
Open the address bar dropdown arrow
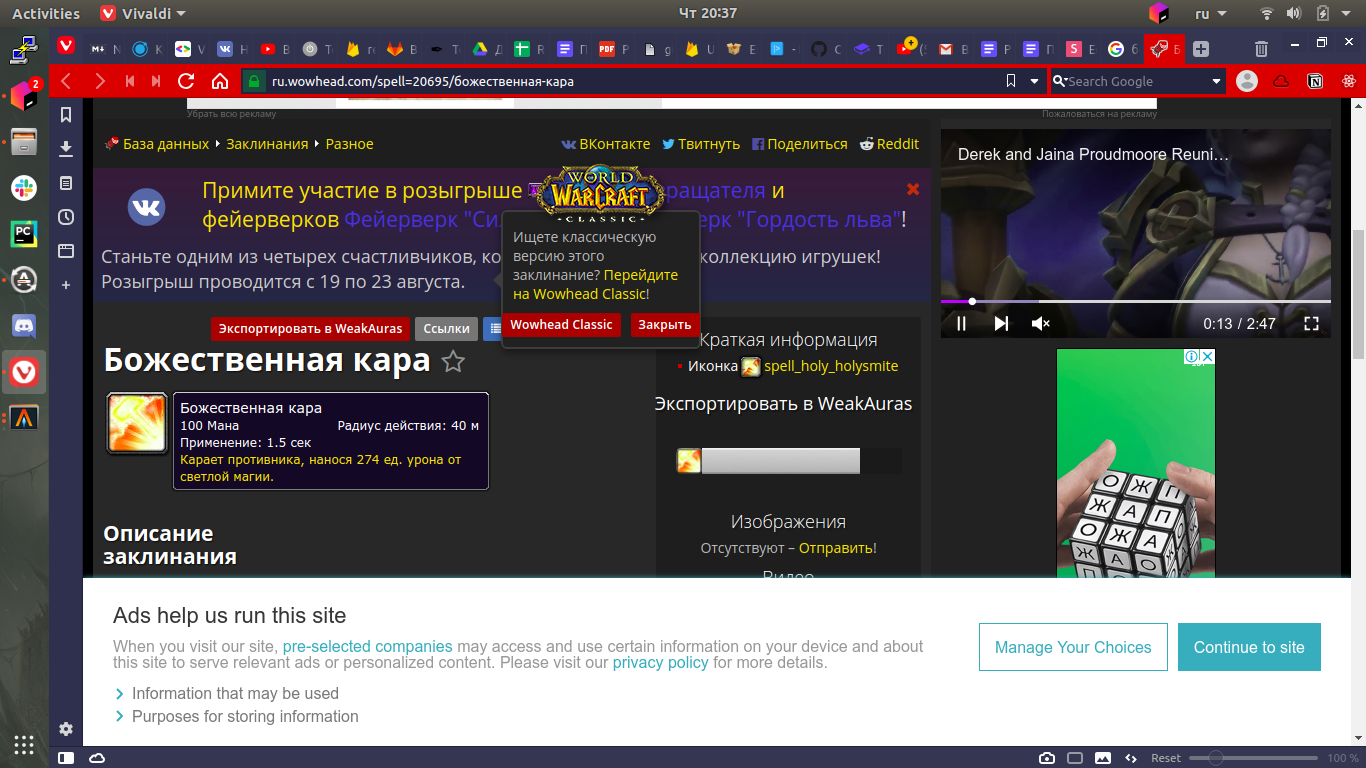point(1034,81)
